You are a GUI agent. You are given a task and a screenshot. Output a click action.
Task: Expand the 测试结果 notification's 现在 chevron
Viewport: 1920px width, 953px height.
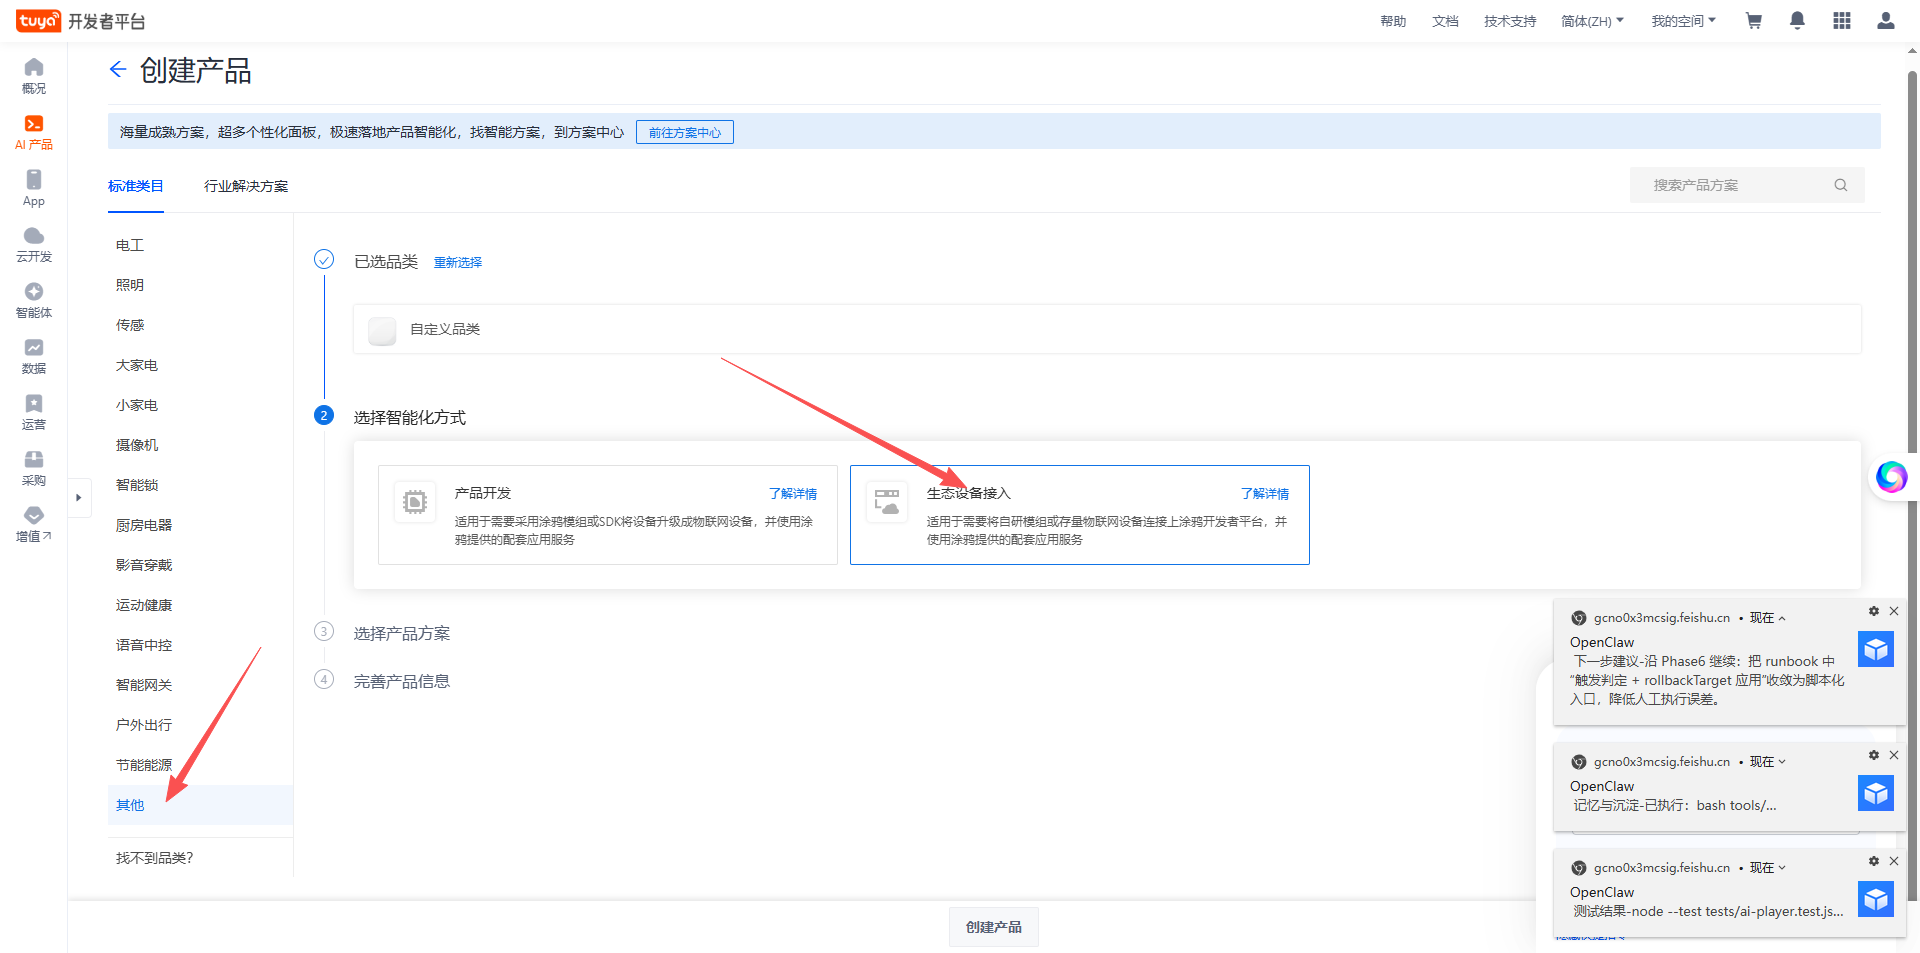pos(1781,868)
